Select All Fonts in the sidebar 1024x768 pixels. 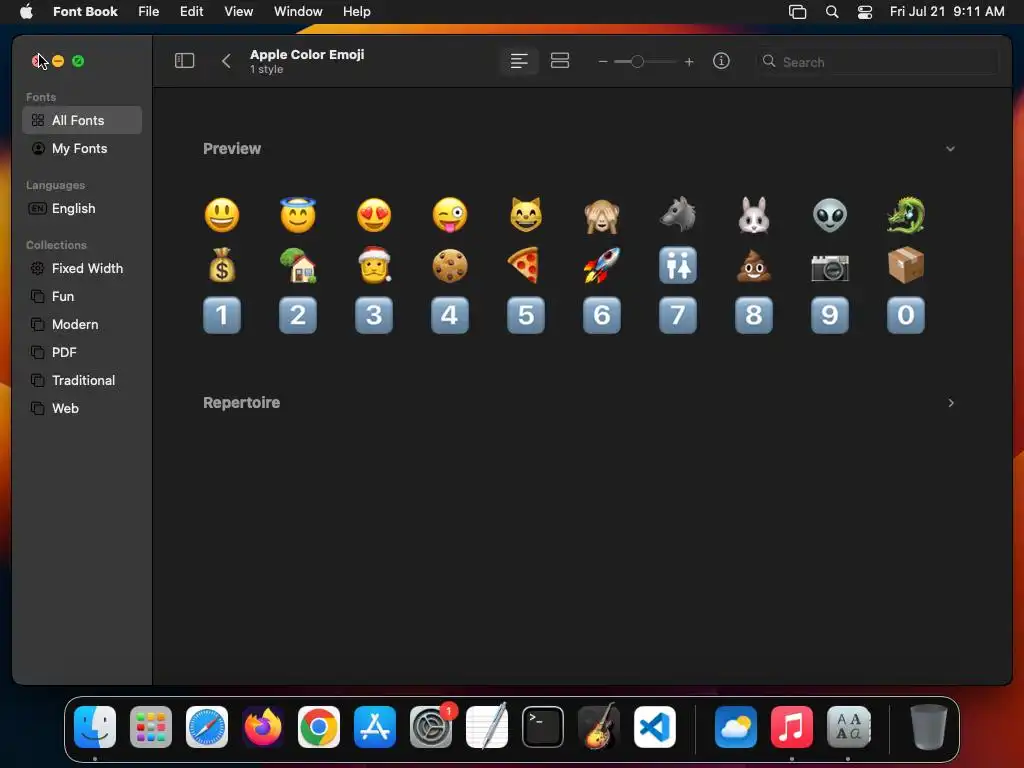(x=82, y=120)
